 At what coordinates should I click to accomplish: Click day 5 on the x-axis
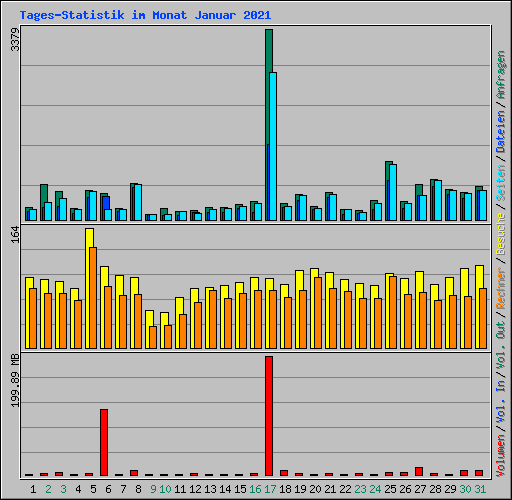click(x=93, y=489)
